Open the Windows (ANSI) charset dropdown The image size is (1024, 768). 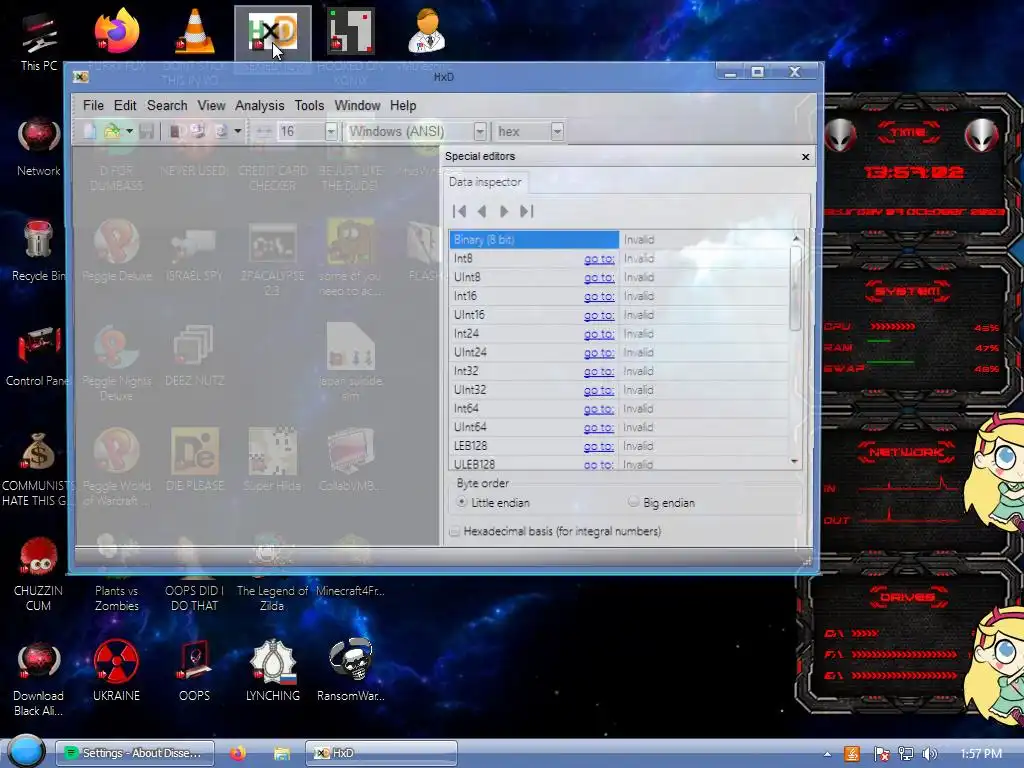coord(480,131)
